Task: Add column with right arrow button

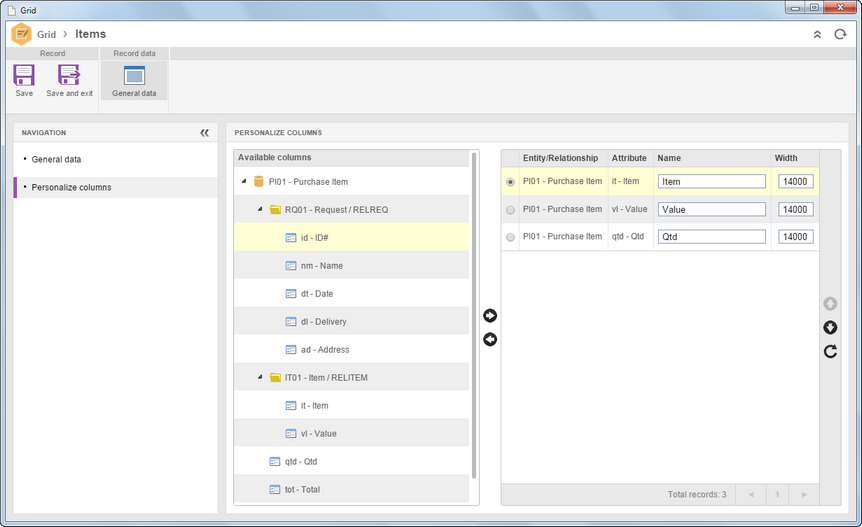Action: point(490,315)
